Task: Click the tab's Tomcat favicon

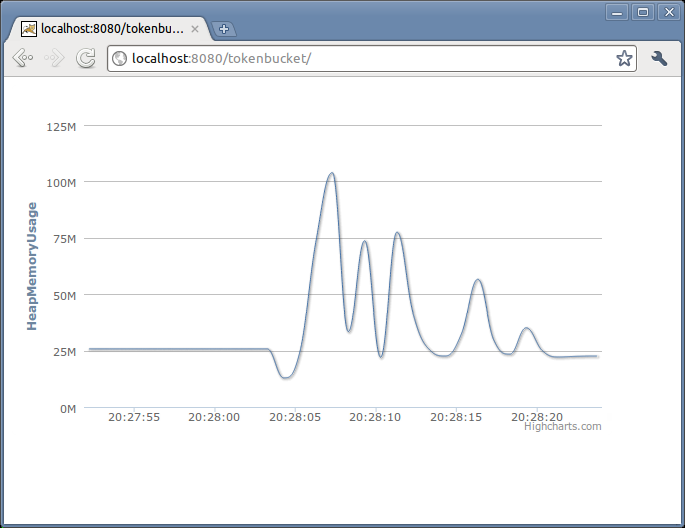Action: 29,29
